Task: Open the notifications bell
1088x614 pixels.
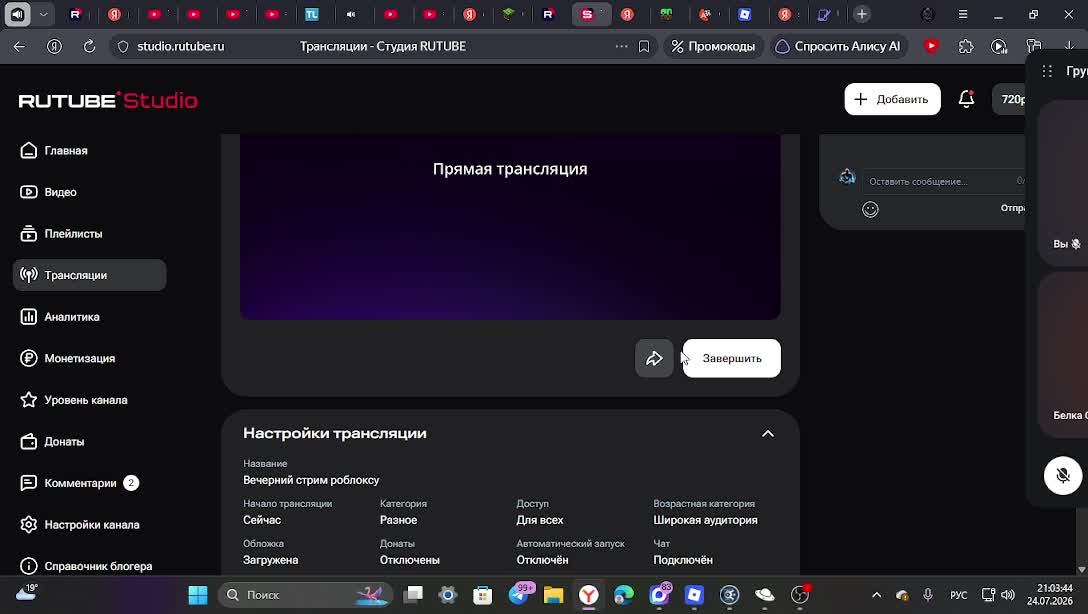Action: [x=967, y=99]
